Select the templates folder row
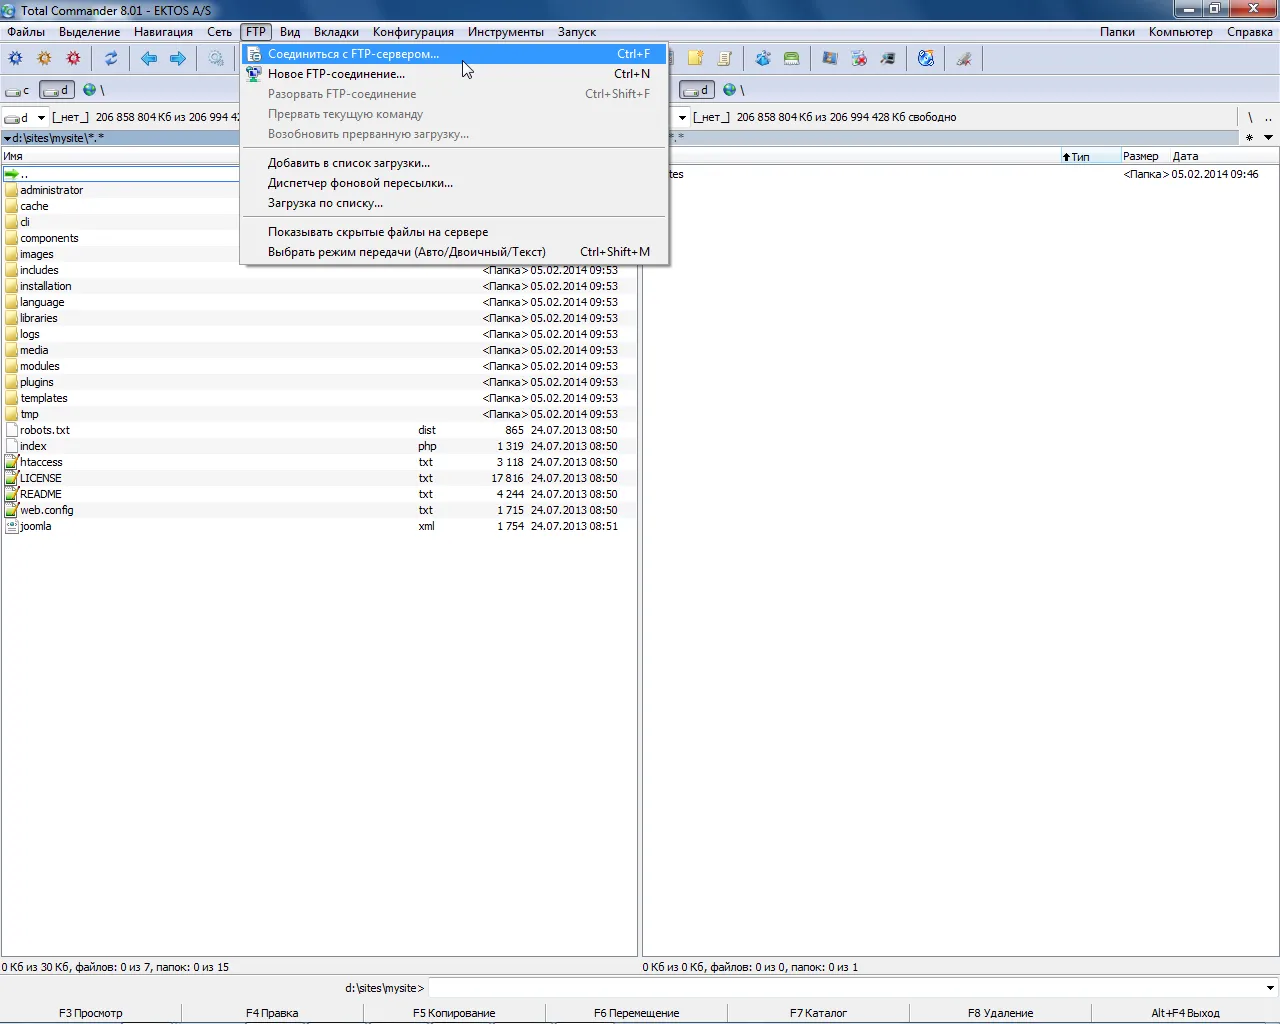The height and width of the screenshot is (1024, 1280). (x=319, y=398)
